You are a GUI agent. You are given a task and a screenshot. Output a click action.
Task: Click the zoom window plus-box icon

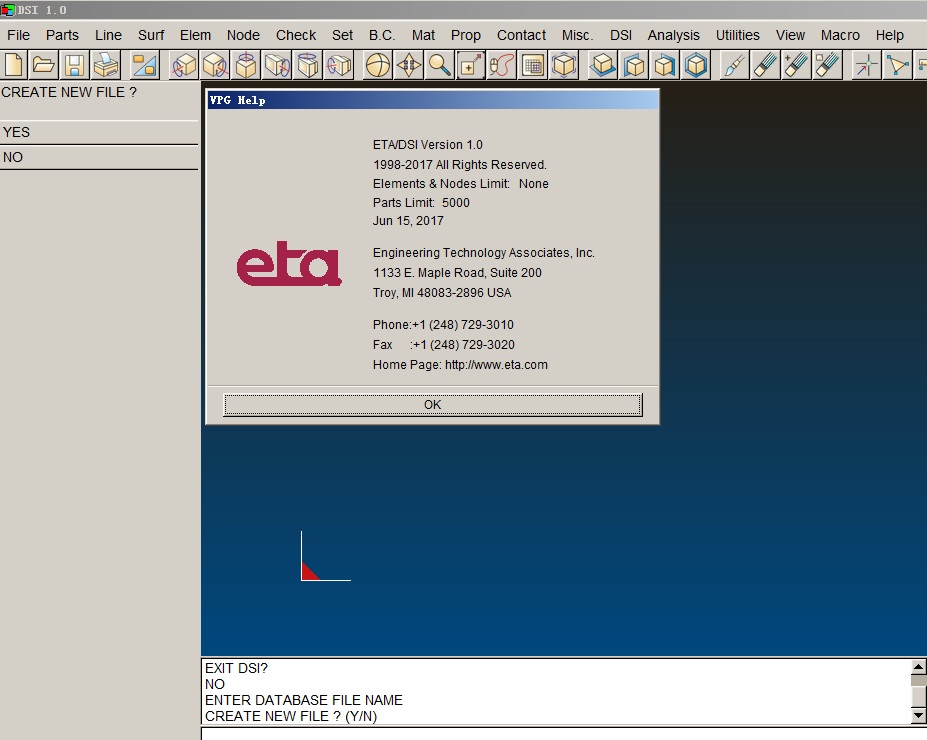[x=471, y=65]
